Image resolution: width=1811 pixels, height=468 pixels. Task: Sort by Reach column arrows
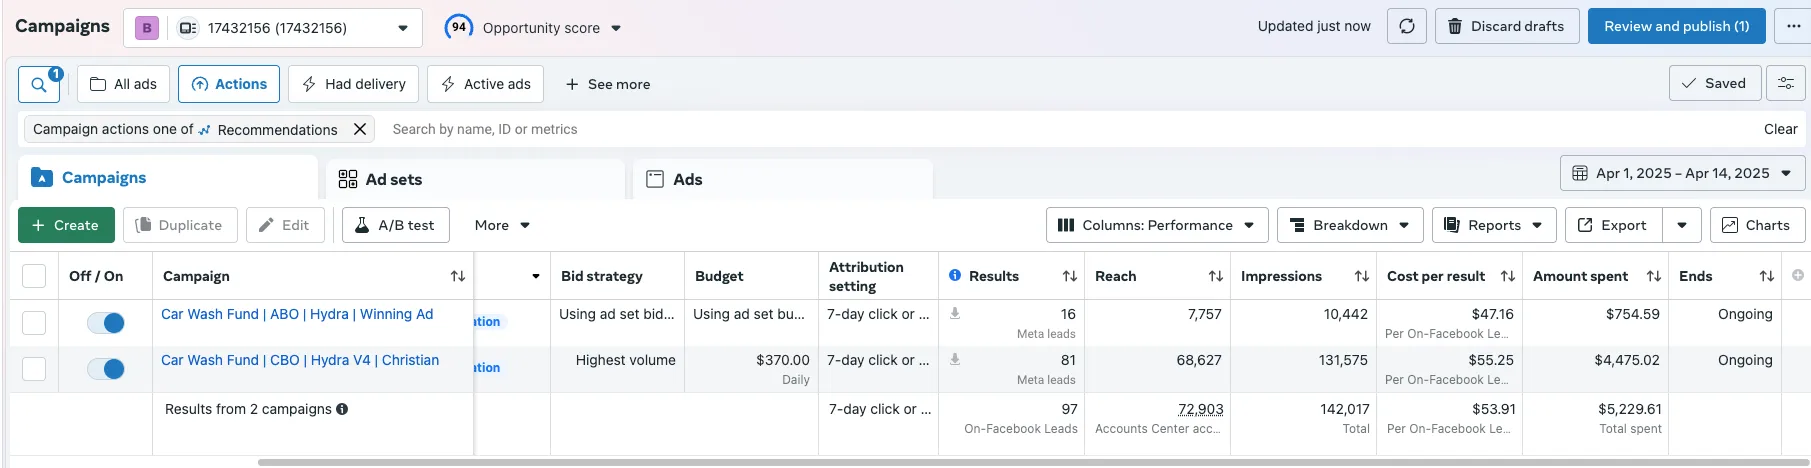(x=1216, y=276)
